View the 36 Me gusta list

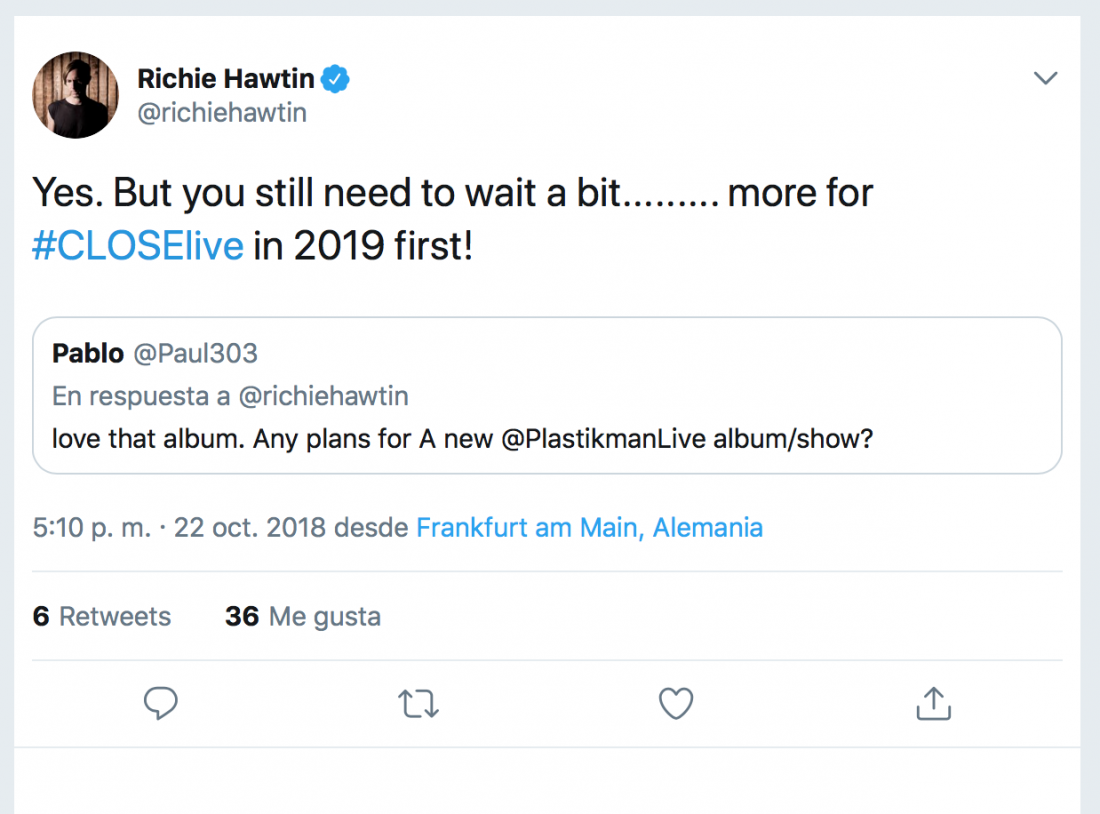[303, 616]
